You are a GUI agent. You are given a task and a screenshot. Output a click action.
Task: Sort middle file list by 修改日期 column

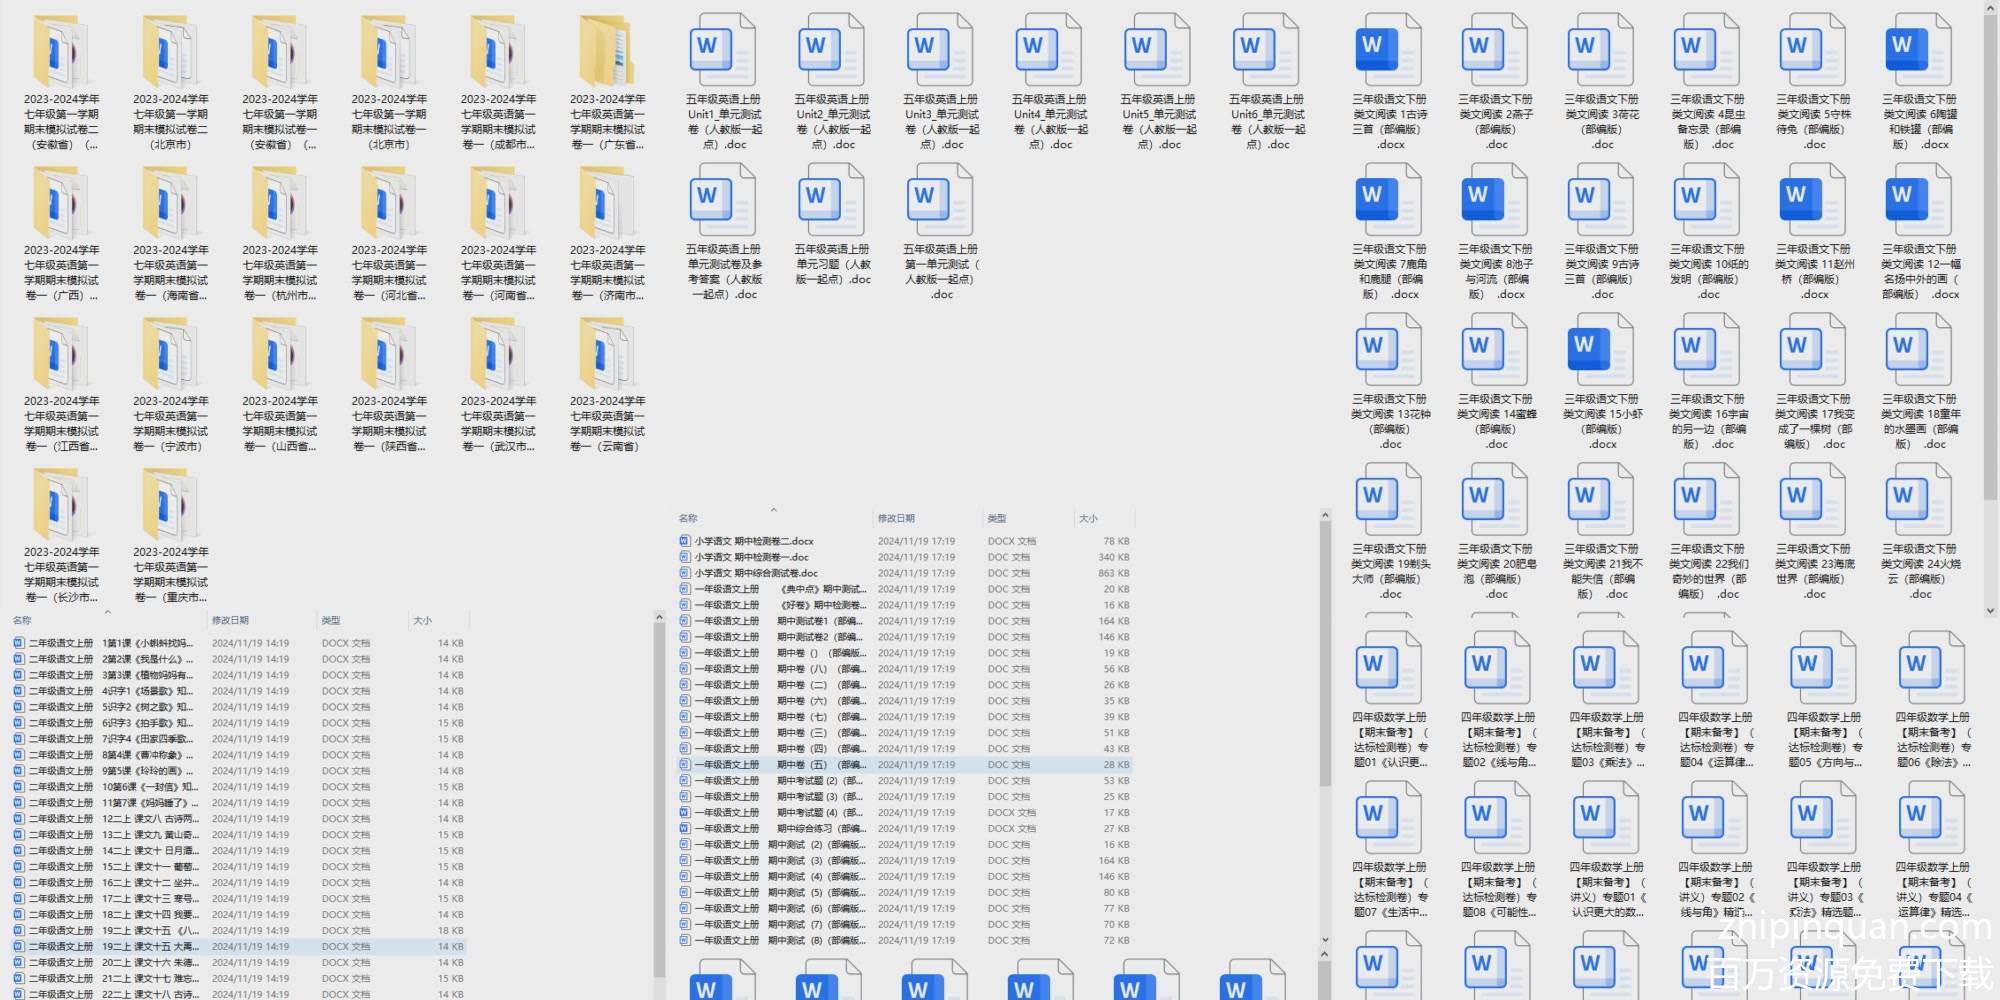pos(896,518)
